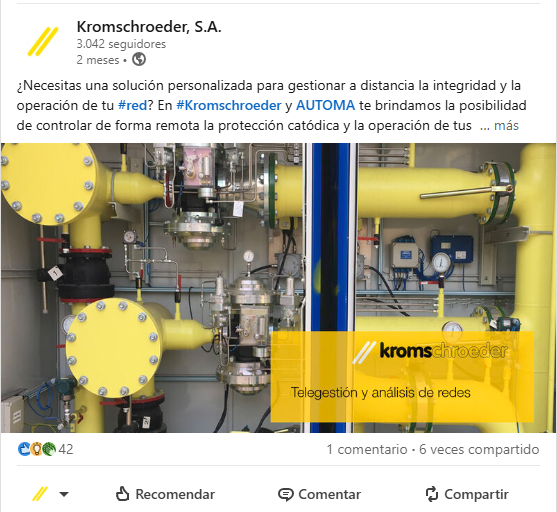The image size is (557, 512).
Task: Follow the #red hashtag link
Action: 133,106
